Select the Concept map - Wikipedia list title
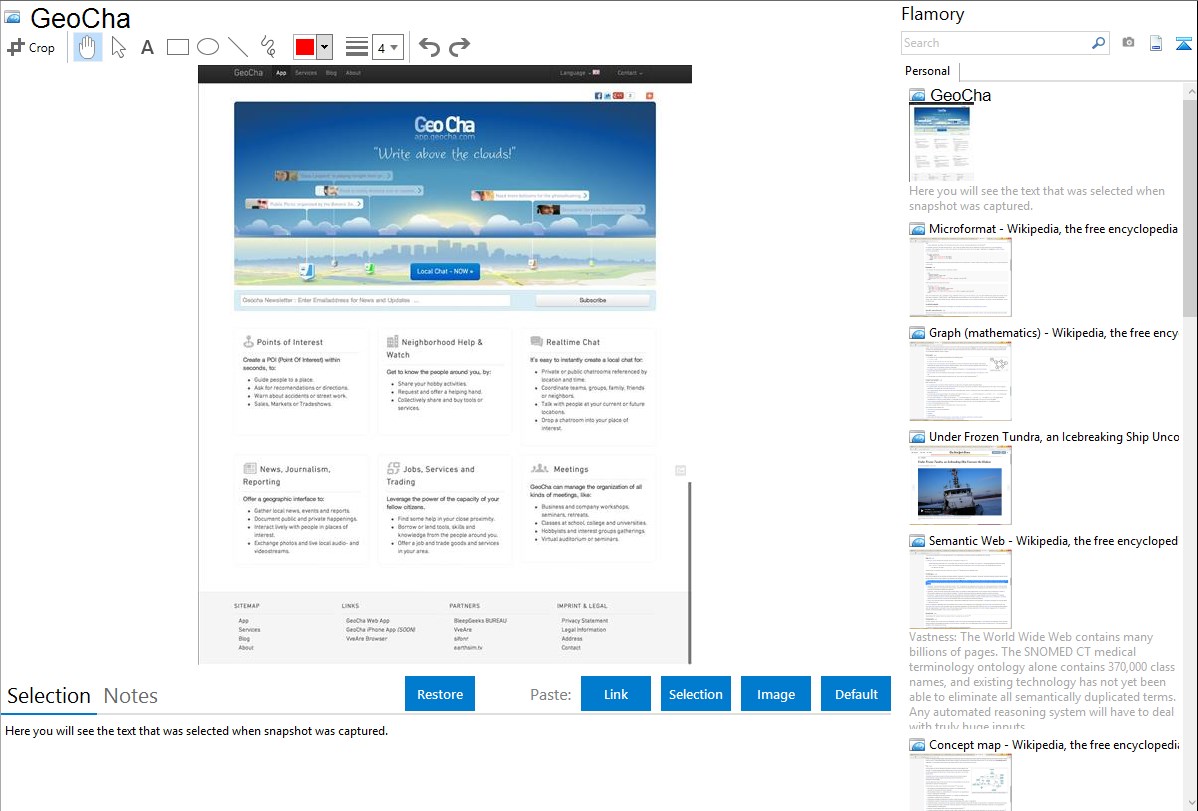1198x811 pixels. (1053, 744)
